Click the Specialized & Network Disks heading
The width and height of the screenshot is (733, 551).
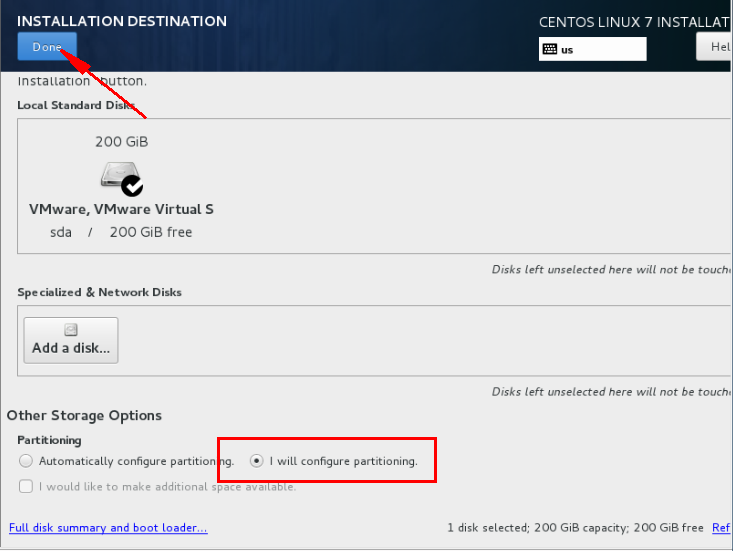(x=99, y=293)
